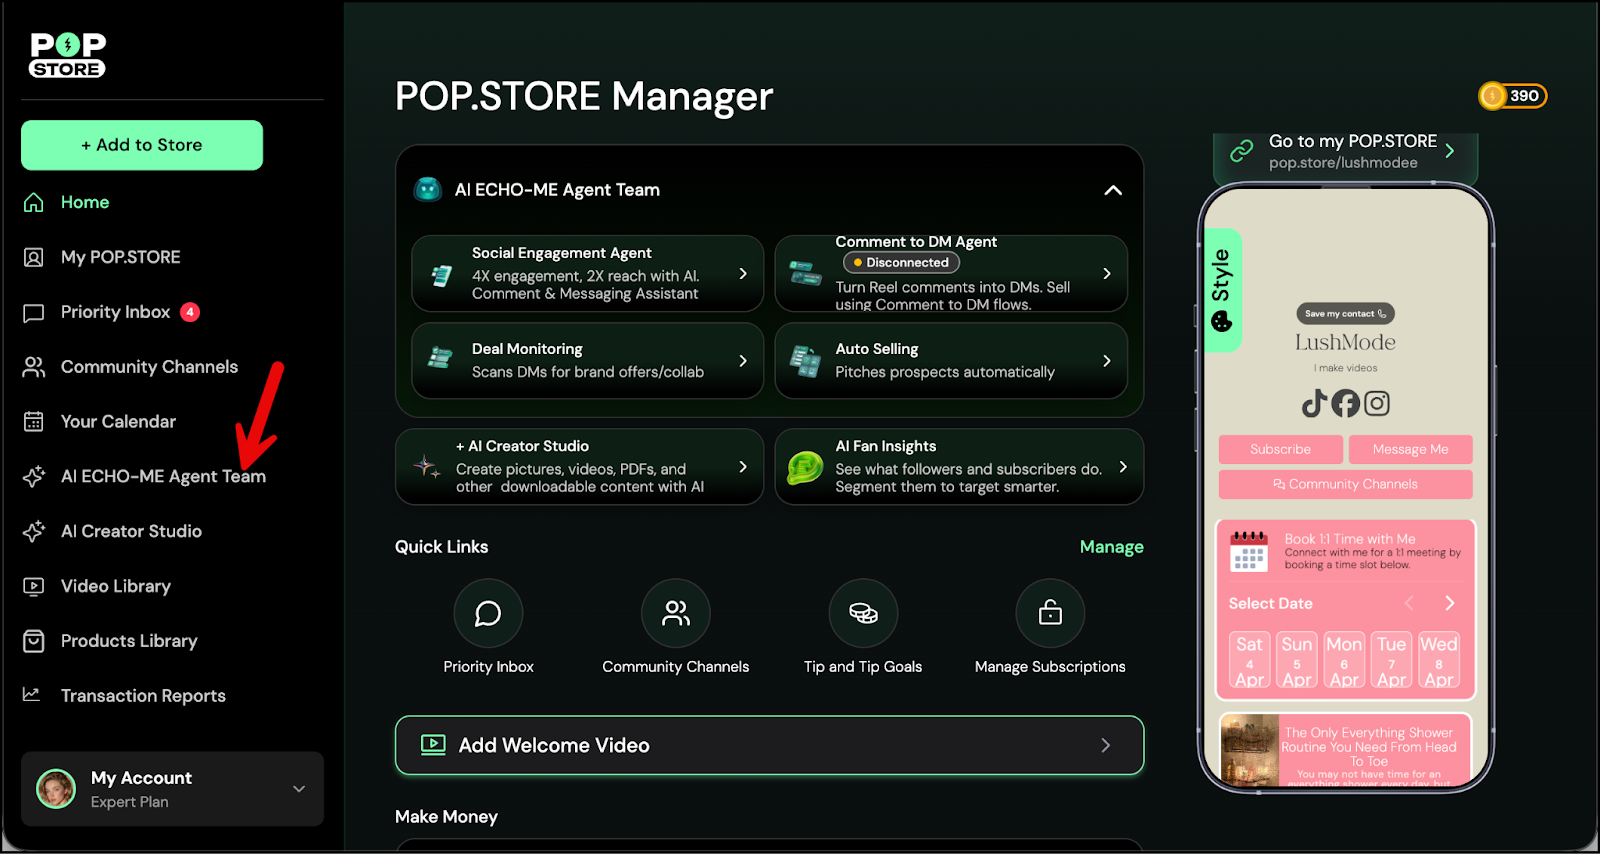Viewport: 1600px width, 854px height.
Task: Collapse the AI ECHO-ME Agent Team panel
Action: click(1112, 190)
